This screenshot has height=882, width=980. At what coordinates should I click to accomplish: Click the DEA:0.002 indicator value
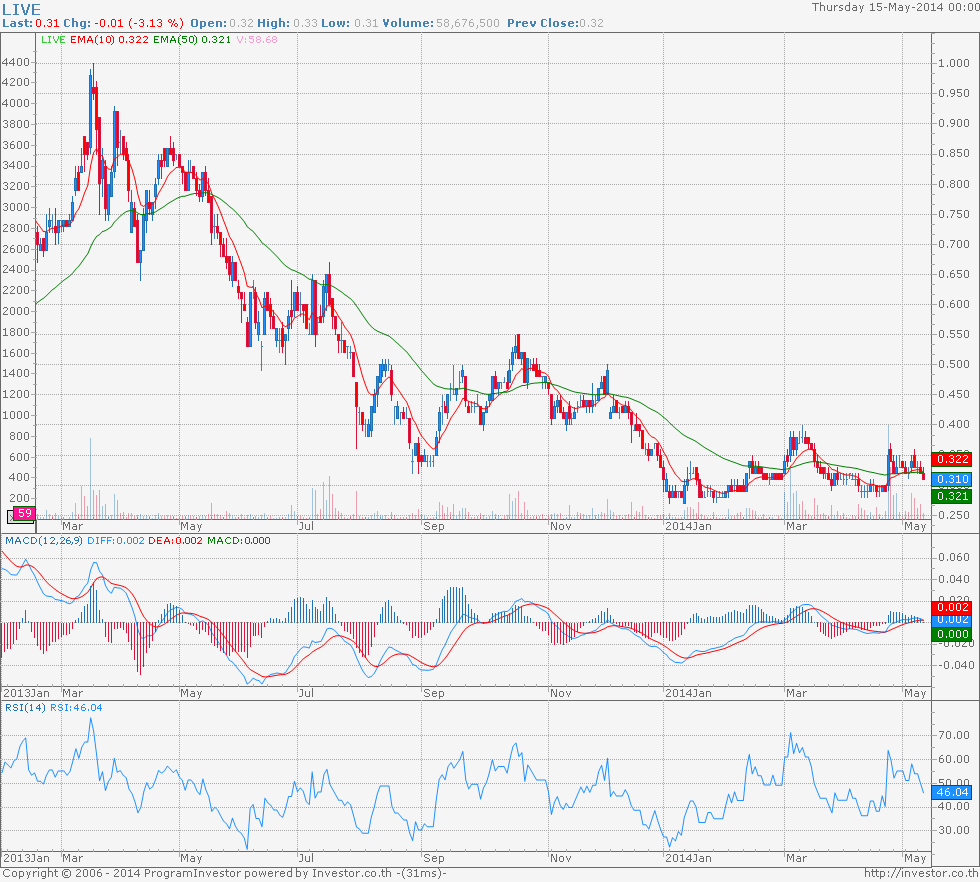175,541
